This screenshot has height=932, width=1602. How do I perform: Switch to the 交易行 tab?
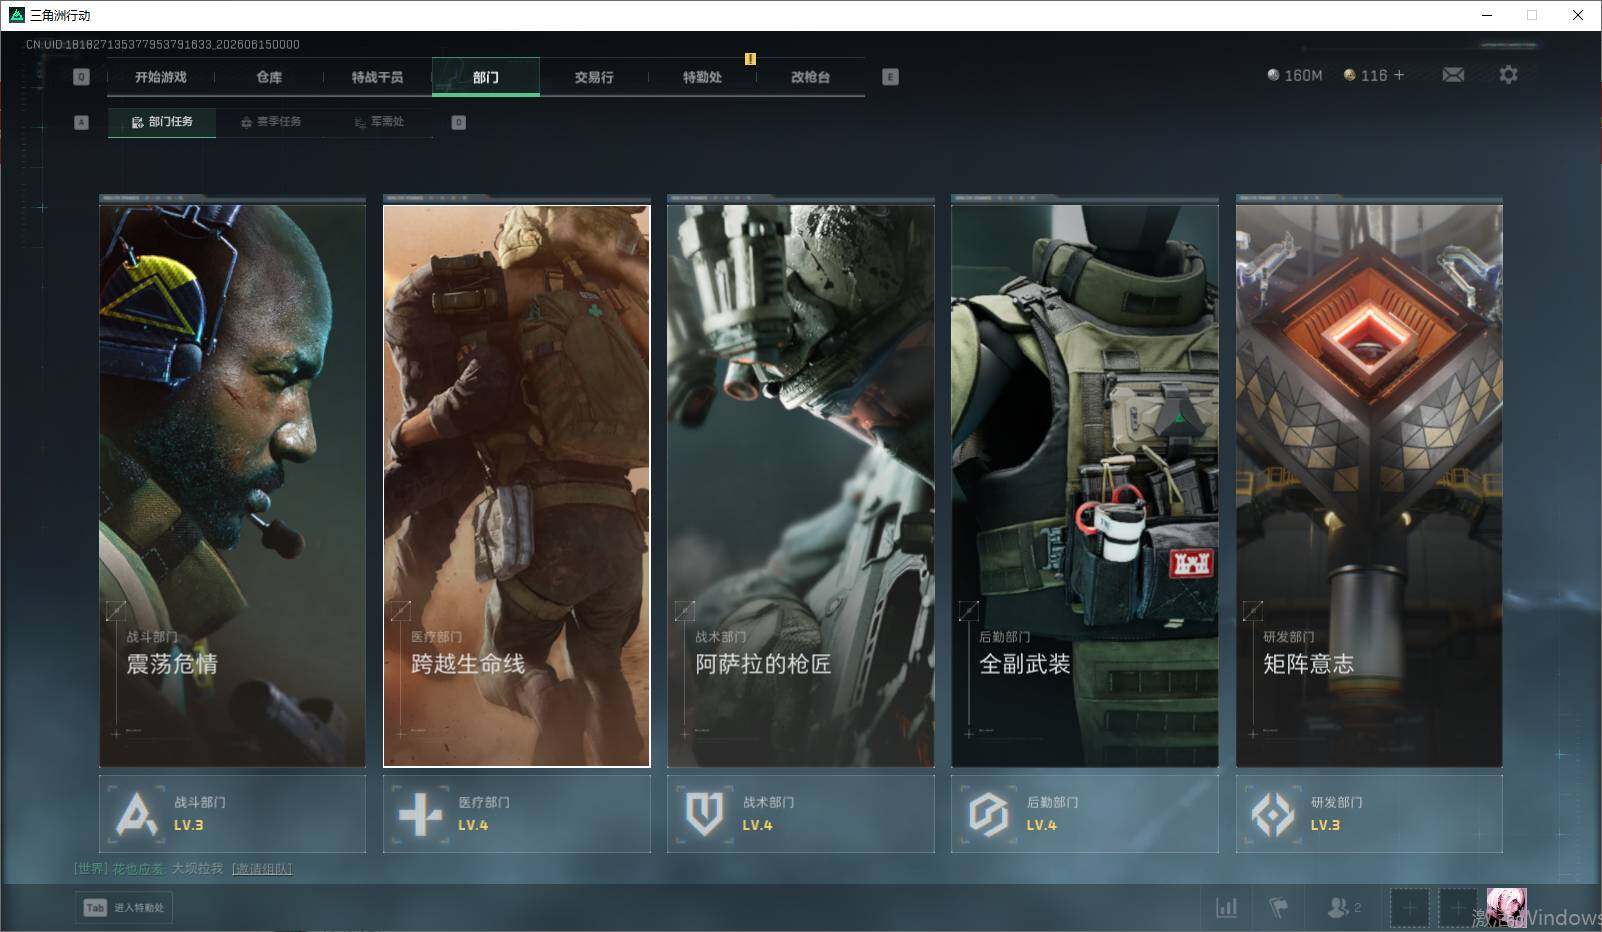point(594,77)
